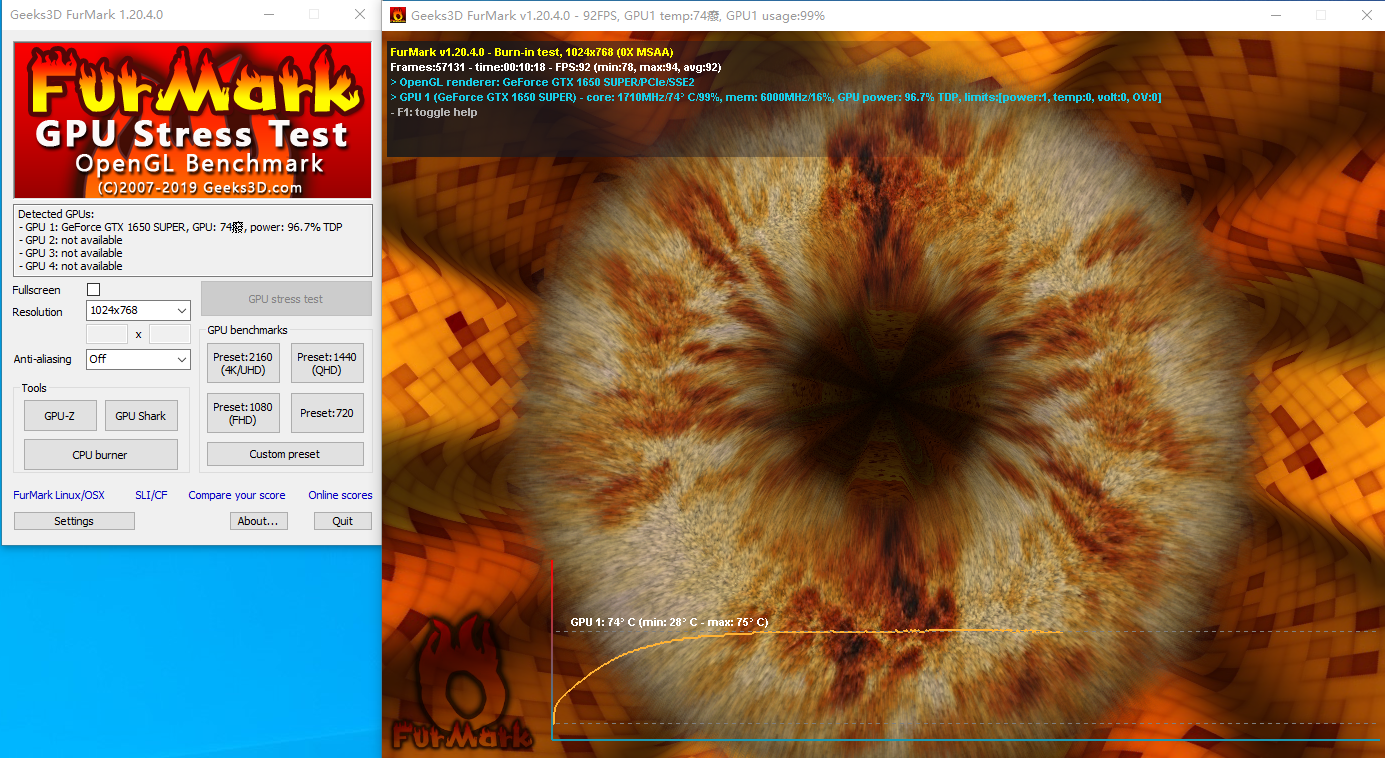This screenshot has height=758, width=1385.
Task: Minimize the FurMark render window
Action: tap(1275, 15)
